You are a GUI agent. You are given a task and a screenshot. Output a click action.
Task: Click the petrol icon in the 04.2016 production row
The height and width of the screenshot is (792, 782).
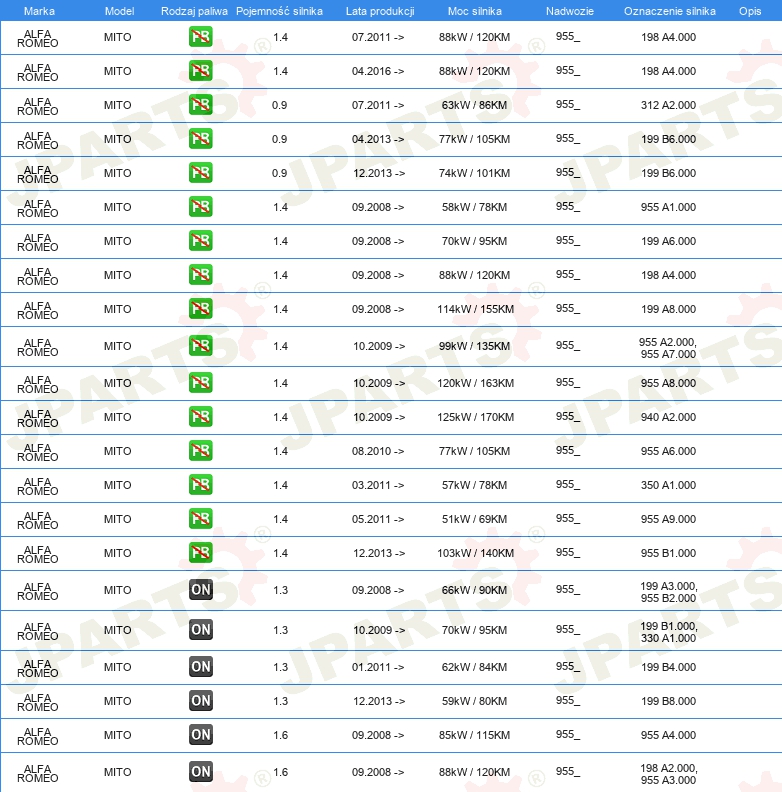(x=200, y=71)
